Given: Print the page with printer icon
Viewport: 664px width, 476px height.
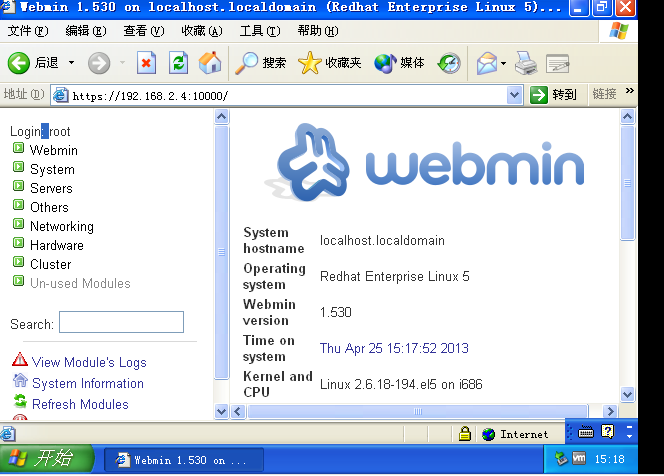Looking at the screenshot, I should (526, 64).
